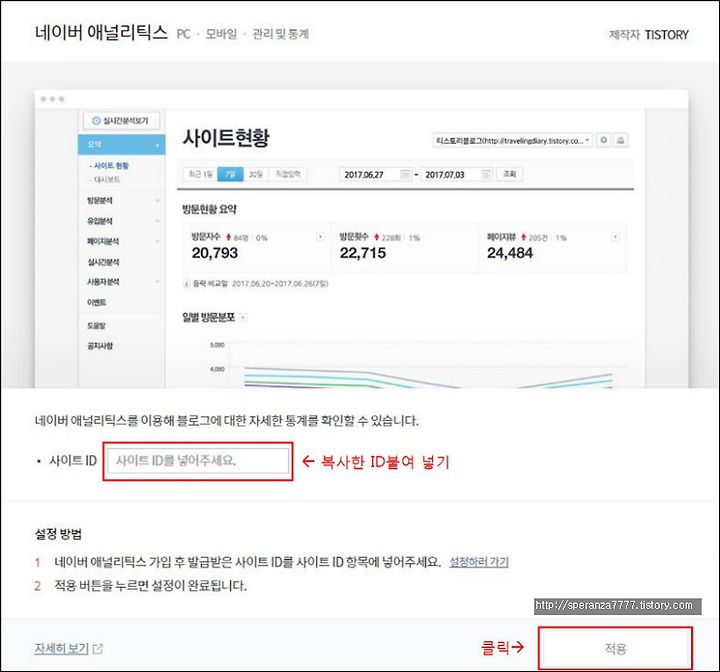Screen dimensions: 720x672
Task: Click the 모바일 label in the header
Action: pyautogui.click(x=221, y=34)
